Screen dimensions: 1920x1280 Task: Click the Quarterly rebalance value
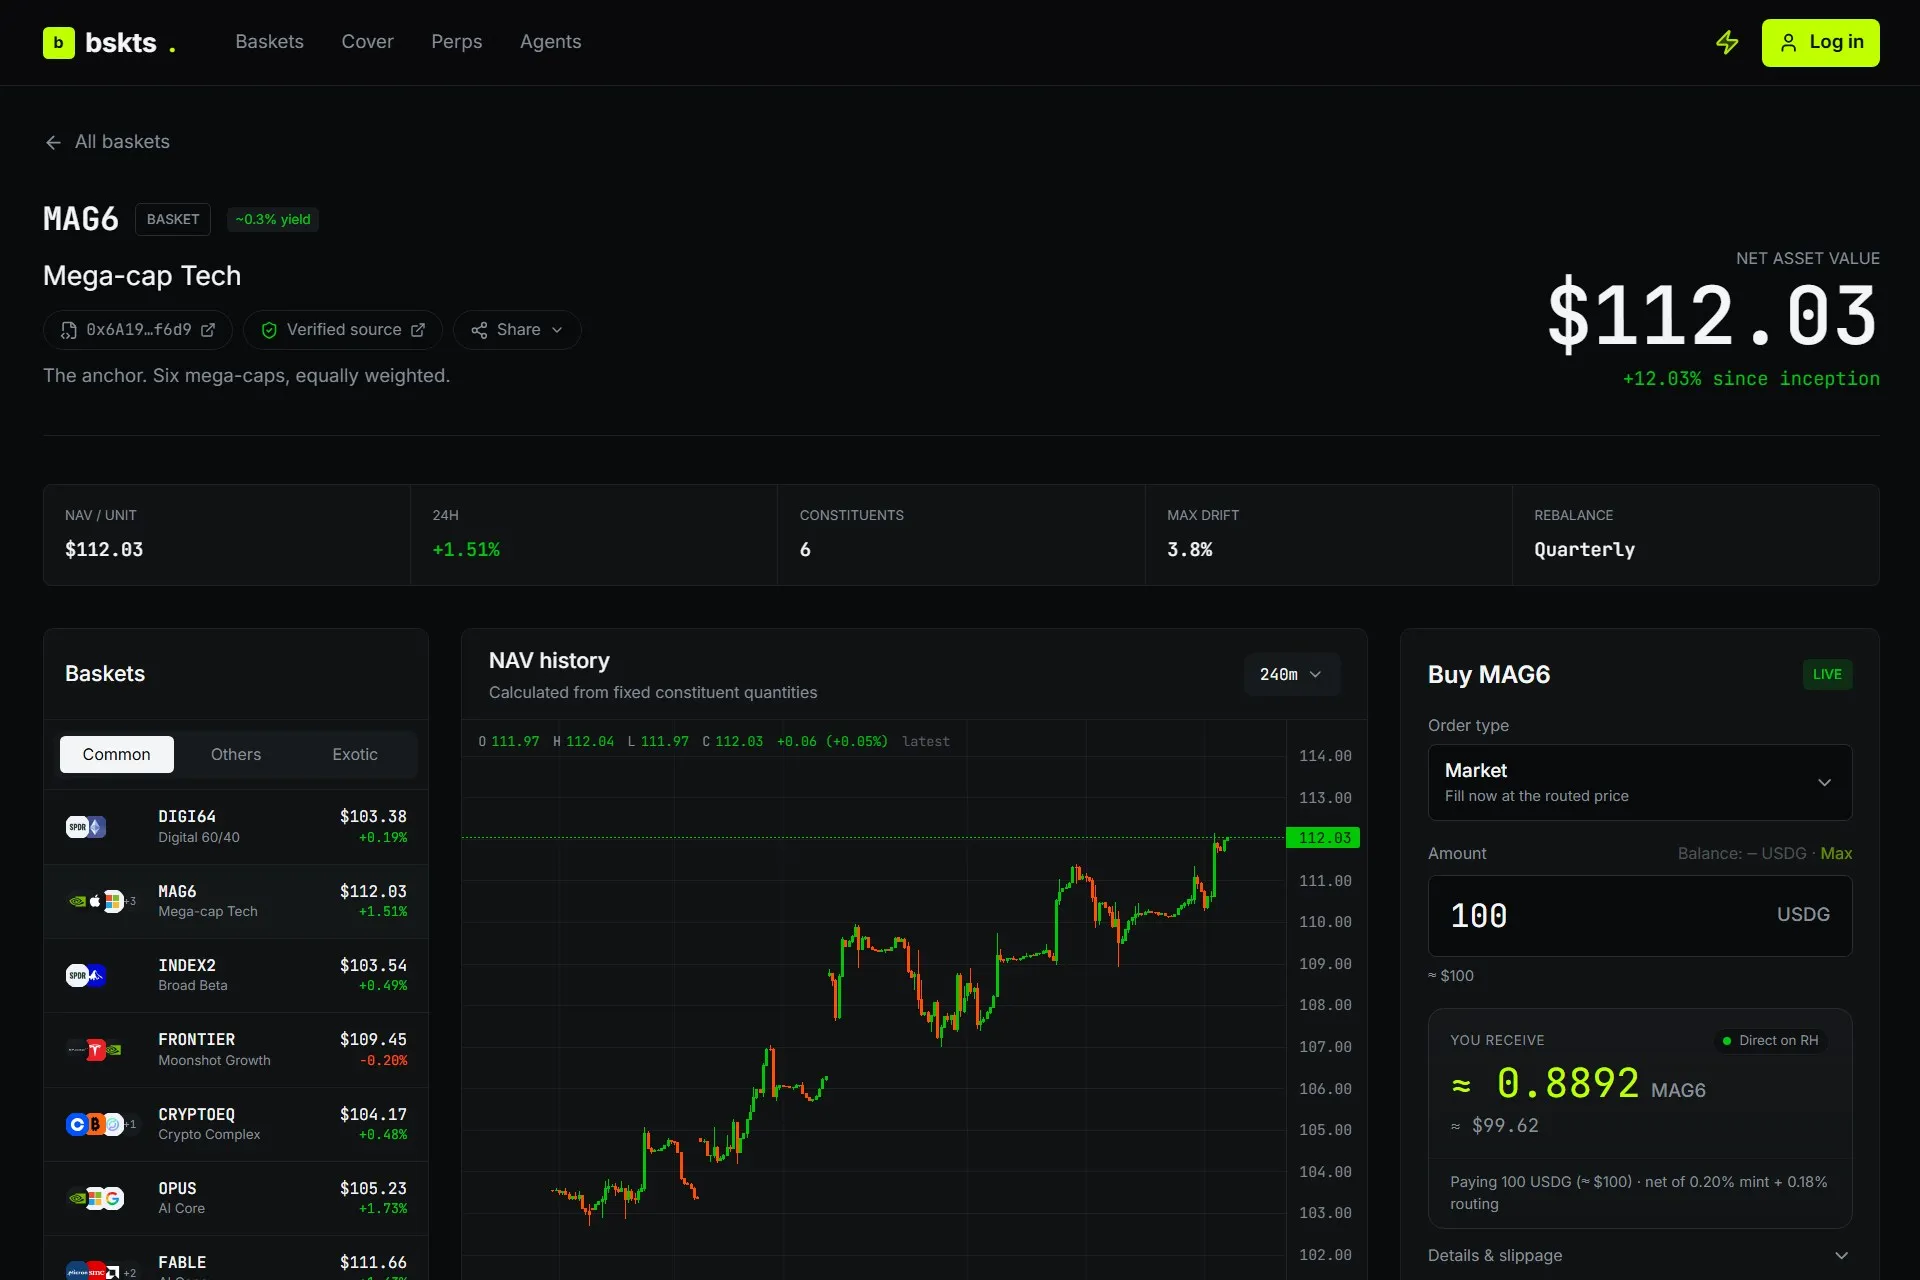point(1584,550)
